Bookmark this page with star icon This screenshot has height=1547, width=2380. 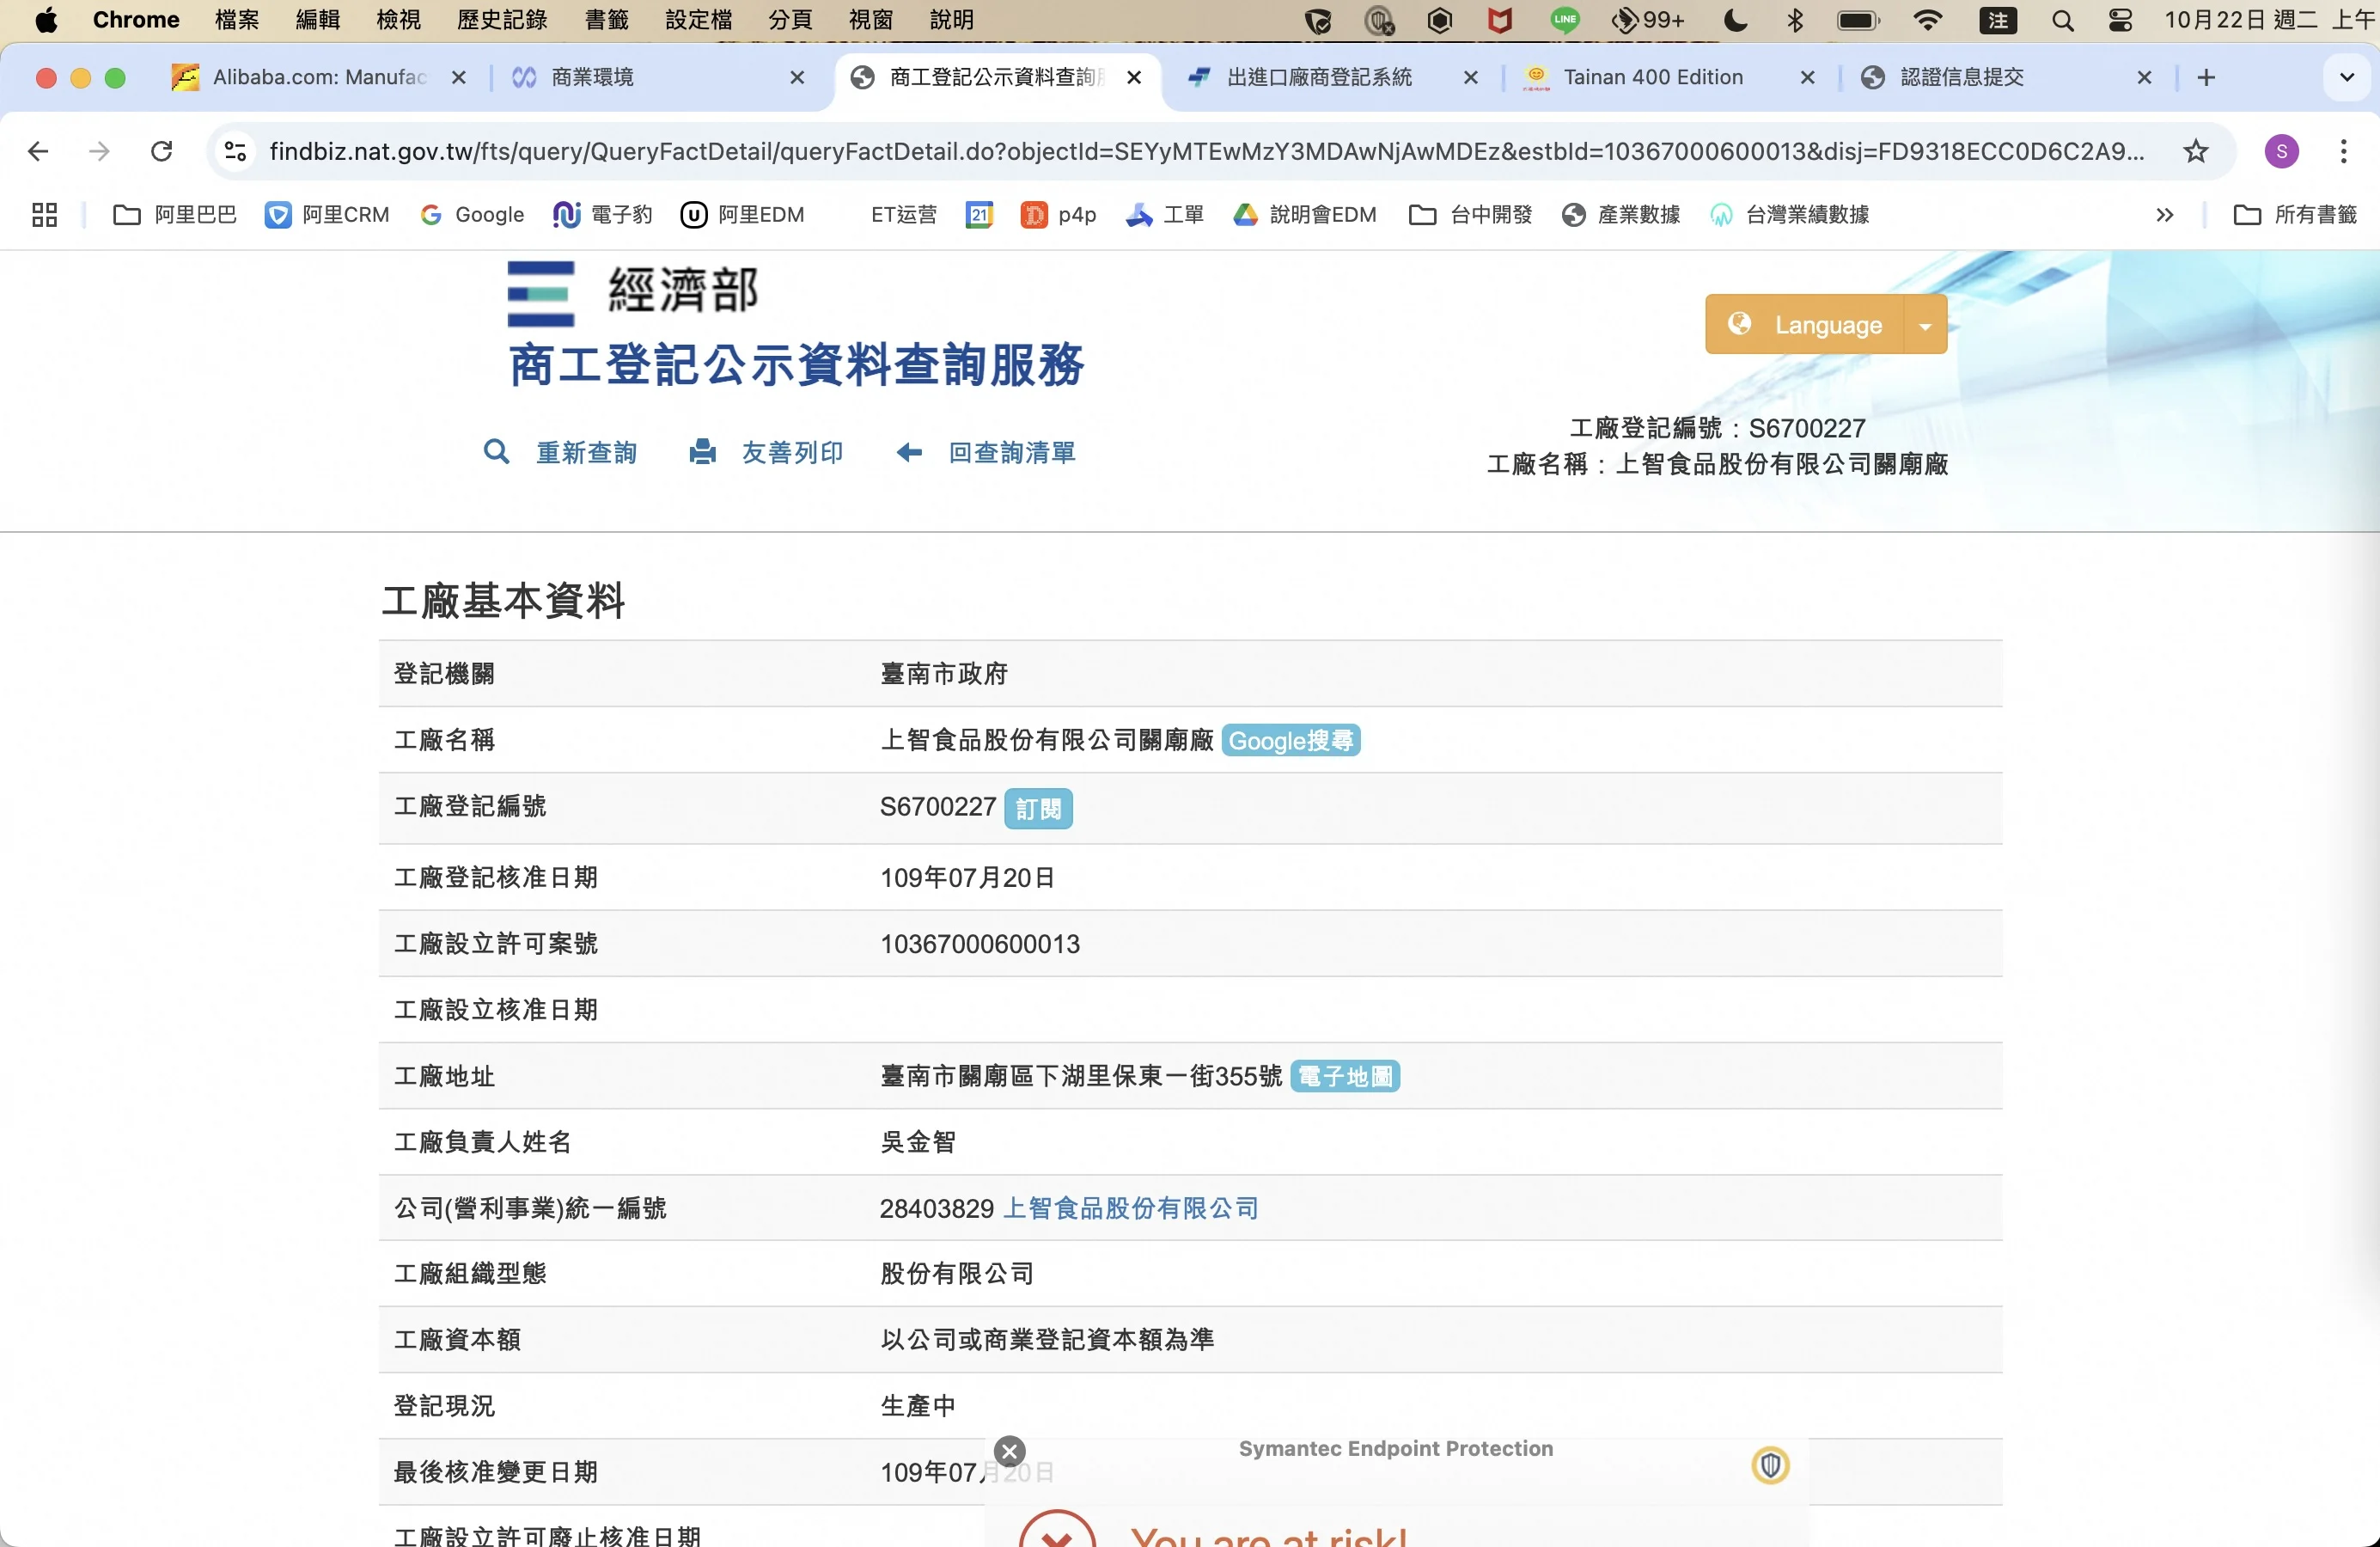click(2196, 151)
